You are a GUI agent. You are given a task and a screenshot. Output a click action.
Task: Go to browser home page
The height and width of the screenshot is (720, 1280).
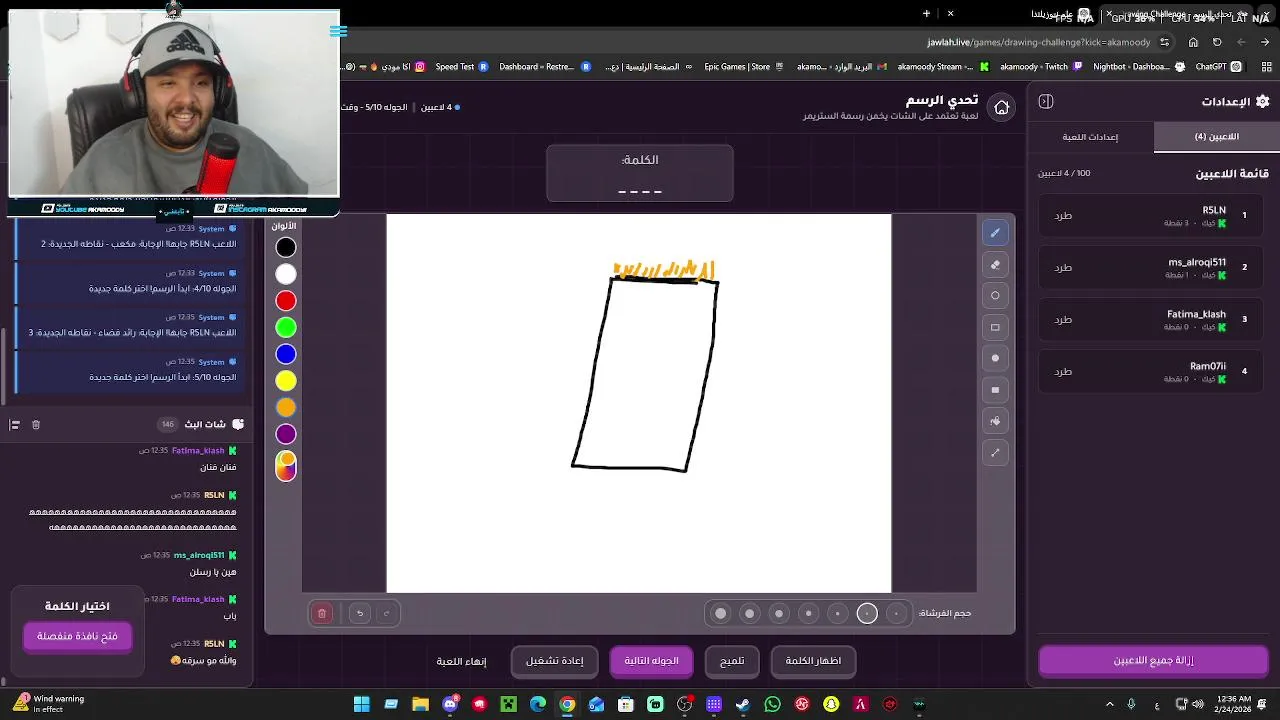1193,42
